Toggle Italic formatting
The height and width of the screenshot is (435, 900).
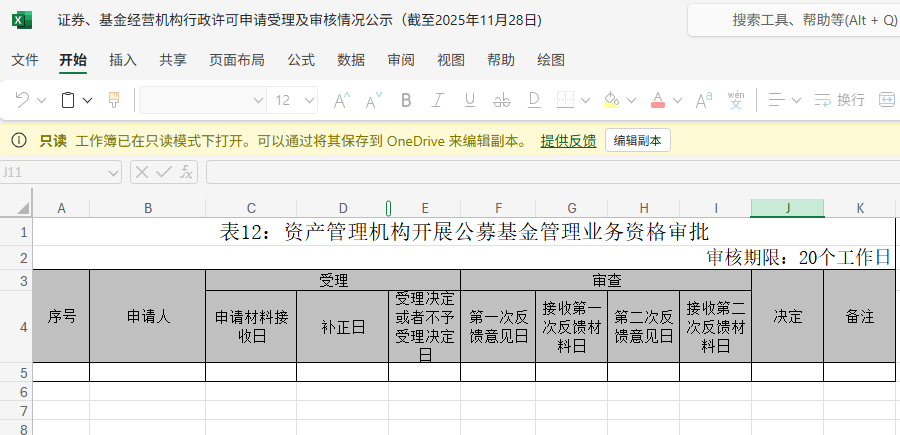tap(438, 100)
